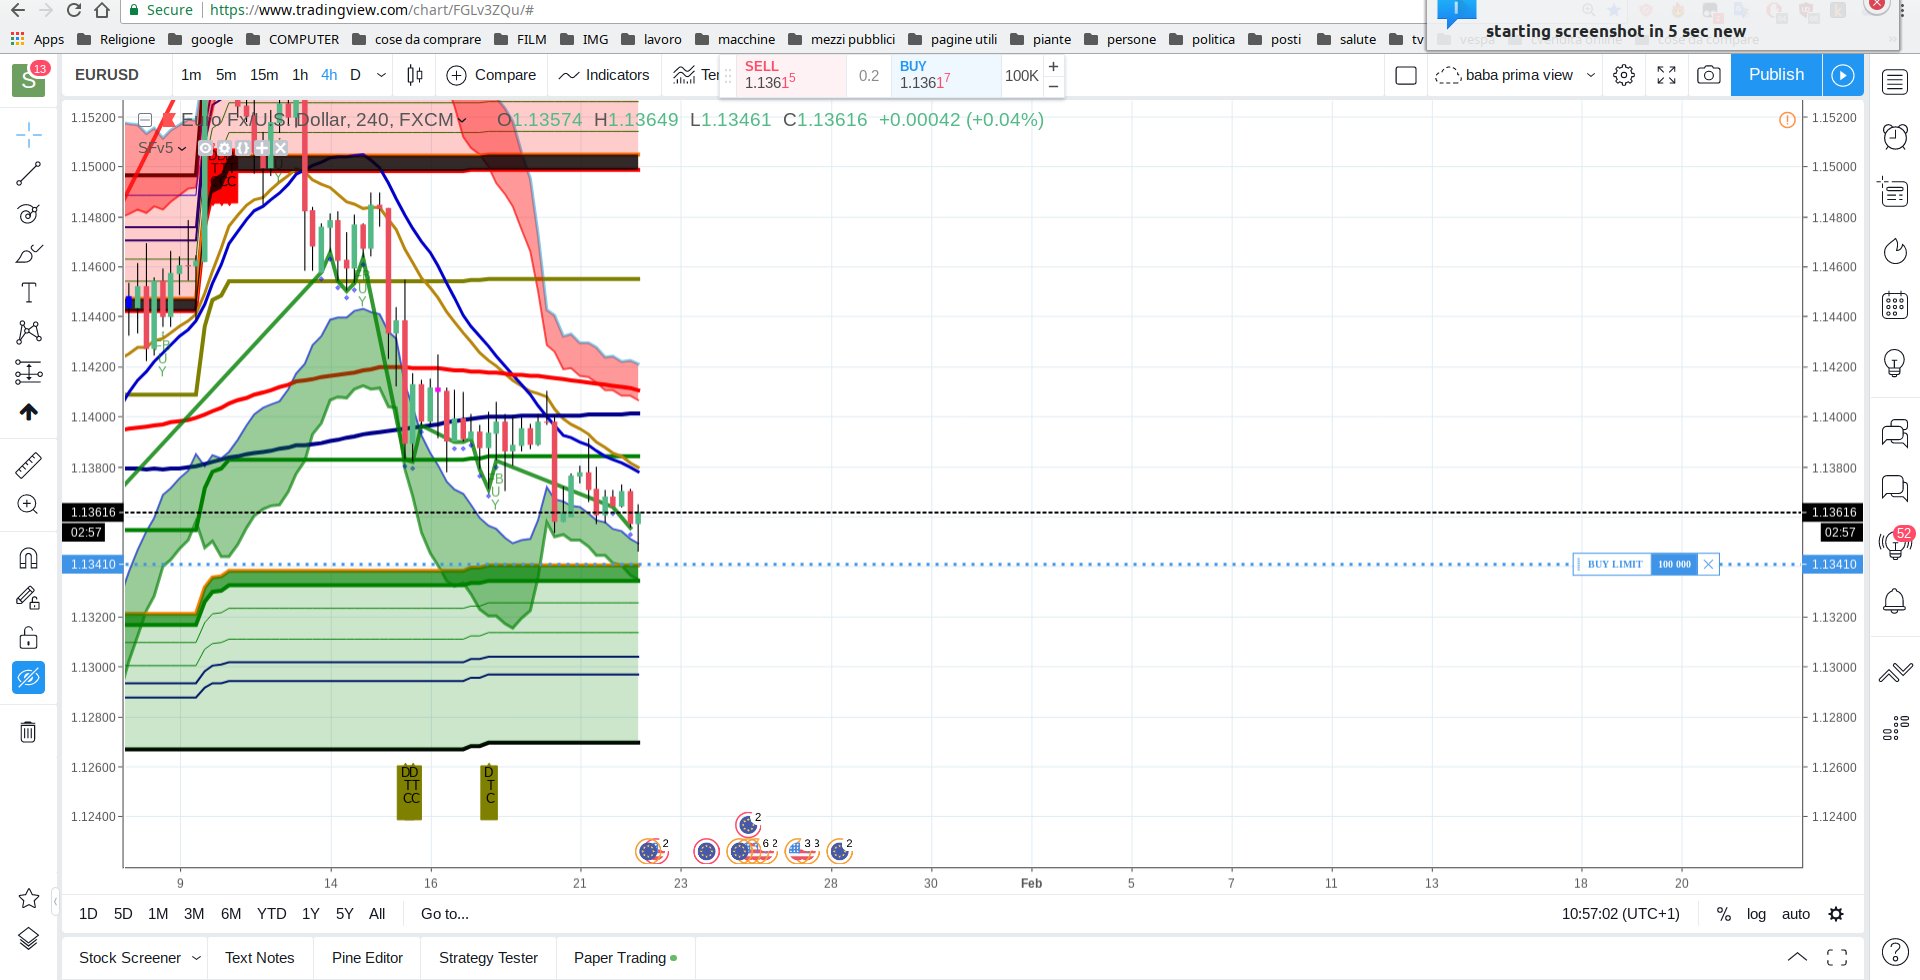Activate the zoom in tool
The width and height of the screenshot is (1920, 980).
point(29,505)
